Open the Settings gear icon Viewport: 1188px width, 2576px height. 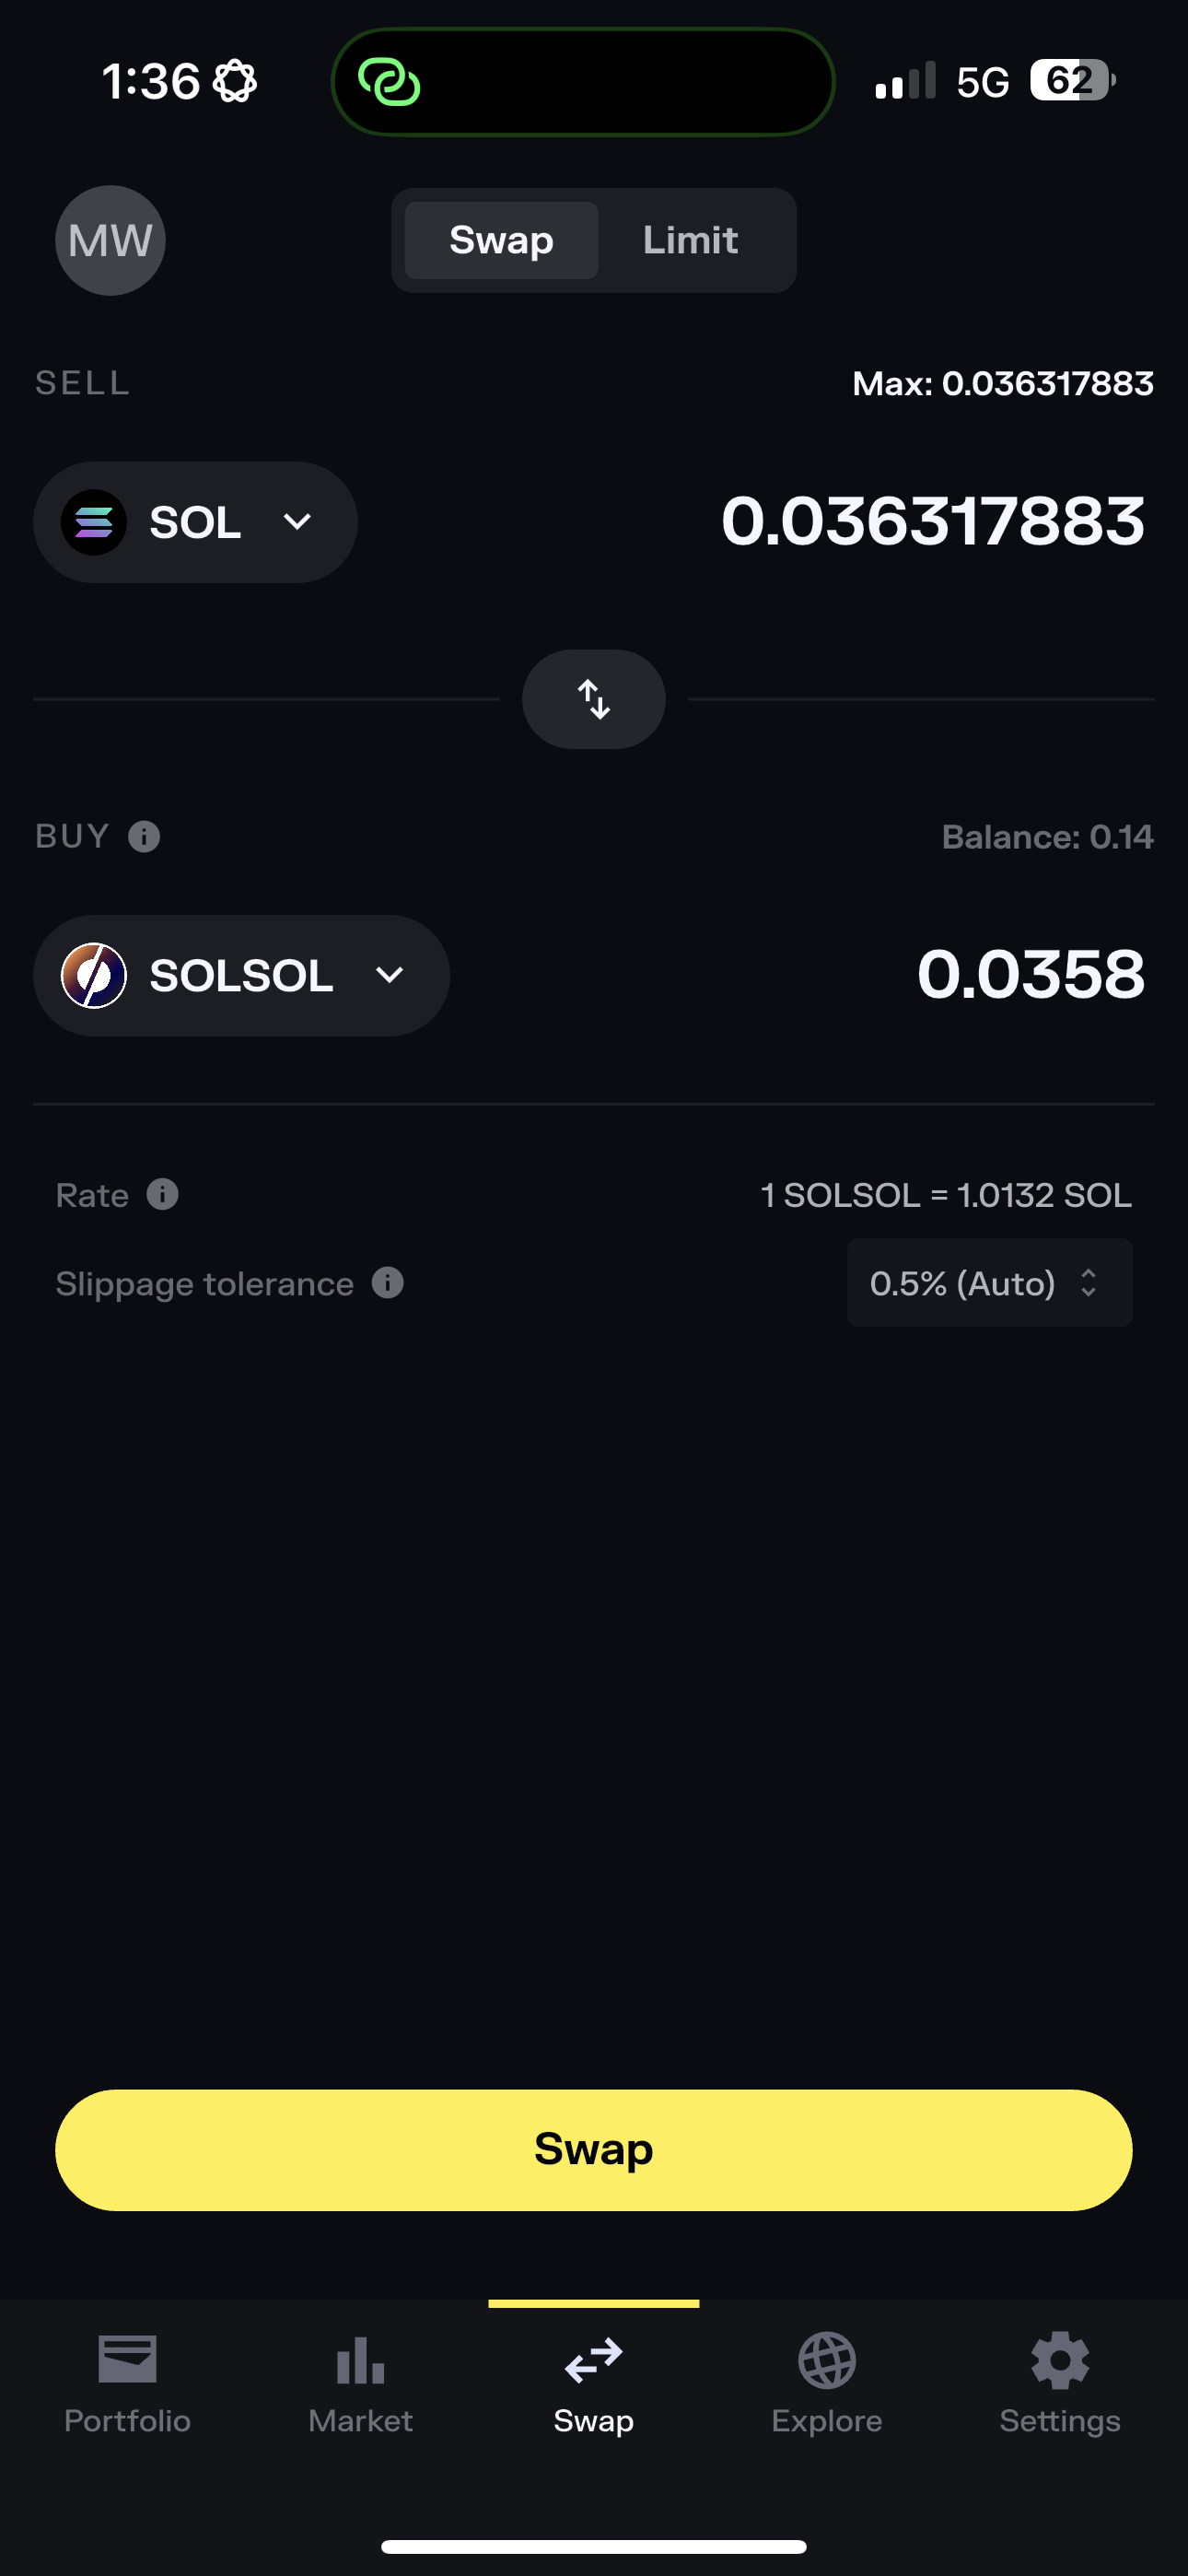click(x=1060, y=2360)
